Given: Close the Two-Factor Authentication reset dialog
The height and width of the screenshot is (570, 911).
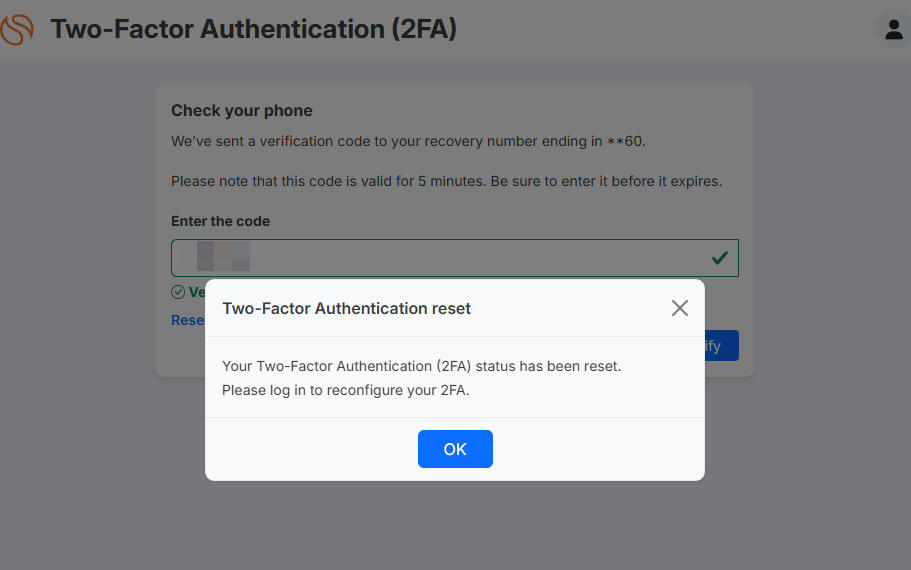Looking at the screenshot, I should coord(680,308).
